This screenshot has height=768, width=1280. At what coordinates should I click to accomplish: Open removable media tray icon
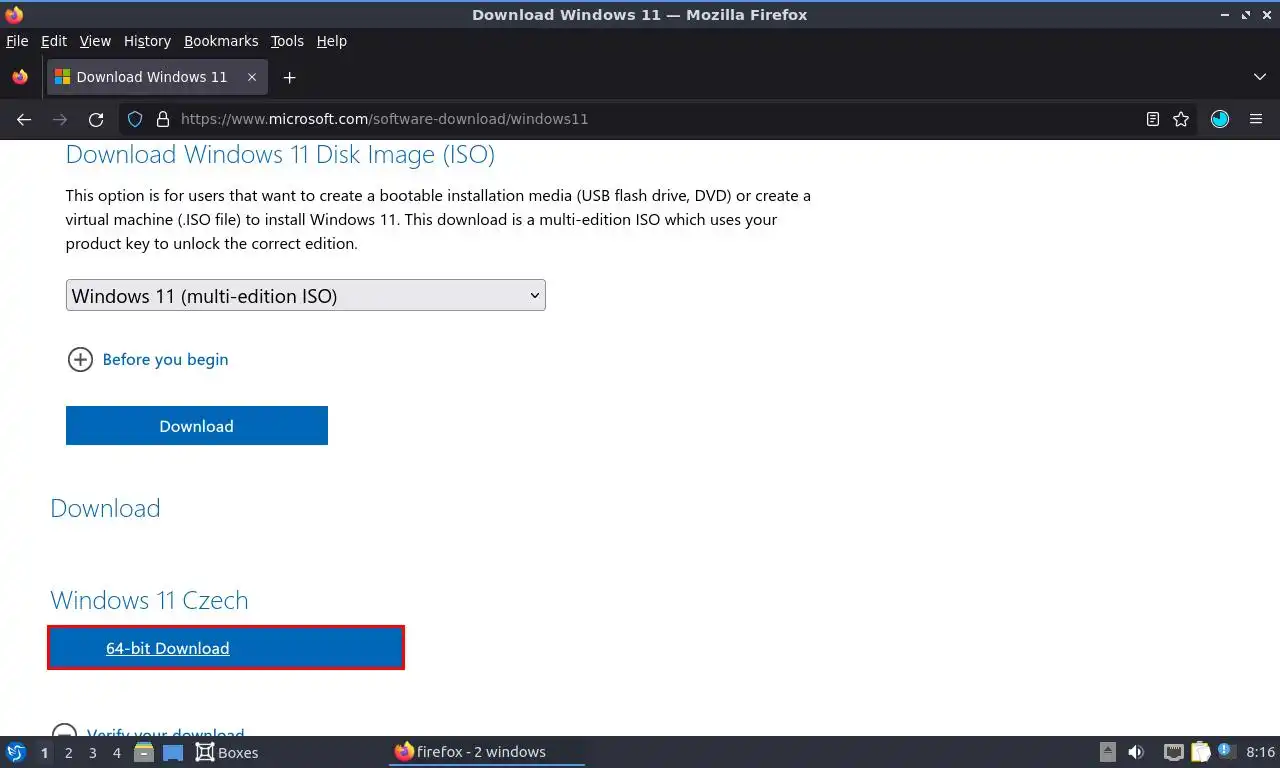pyautogui.click(x=1108, y=752)
